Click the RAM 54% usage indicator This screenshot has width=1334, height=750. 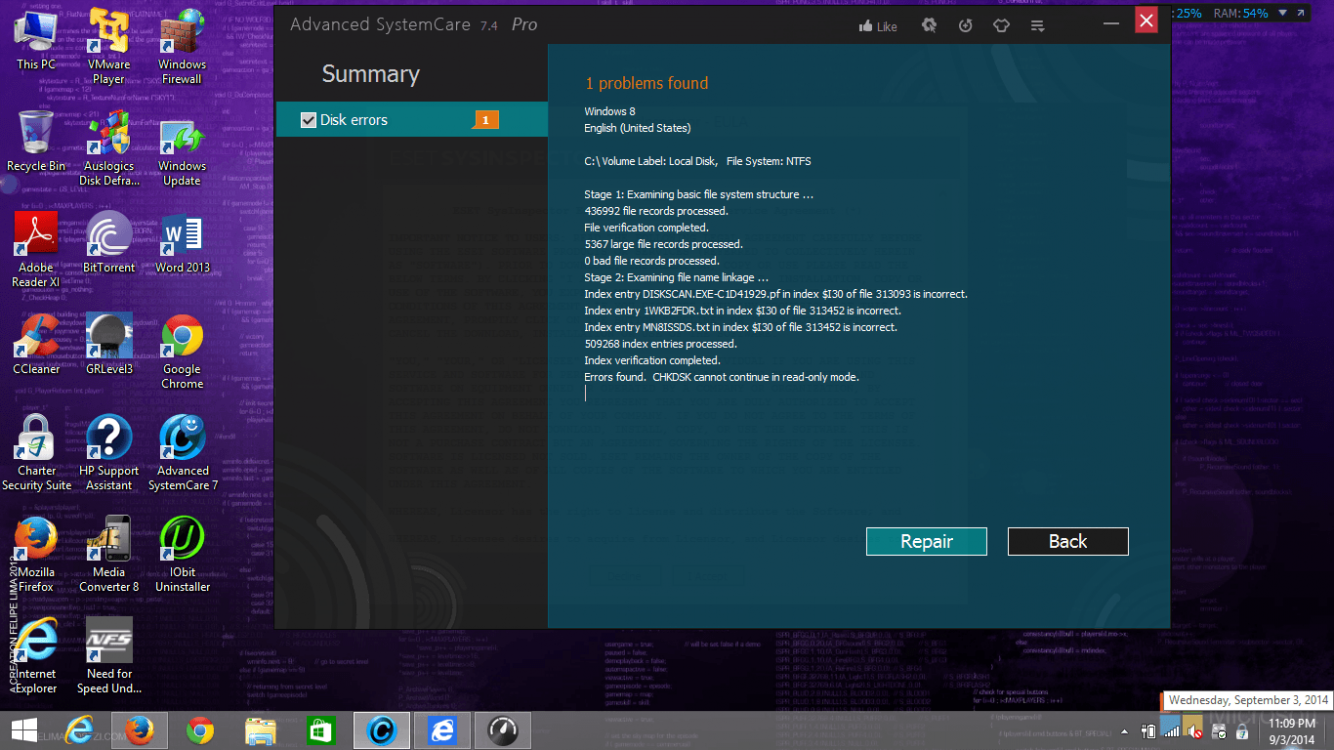click(x=1241, y=13)
